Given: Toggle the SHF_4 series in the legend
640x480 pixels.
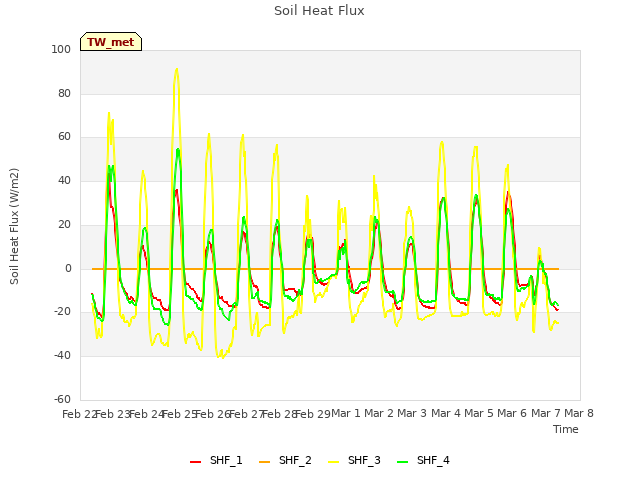Looking at the screenshot, I should point(423,460).
